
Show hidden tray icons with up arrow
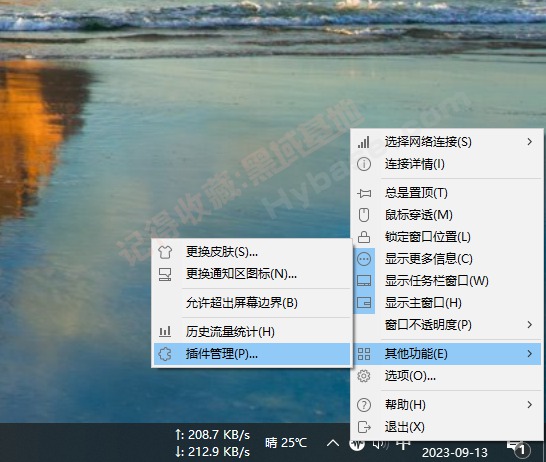(x=333, y=443)
